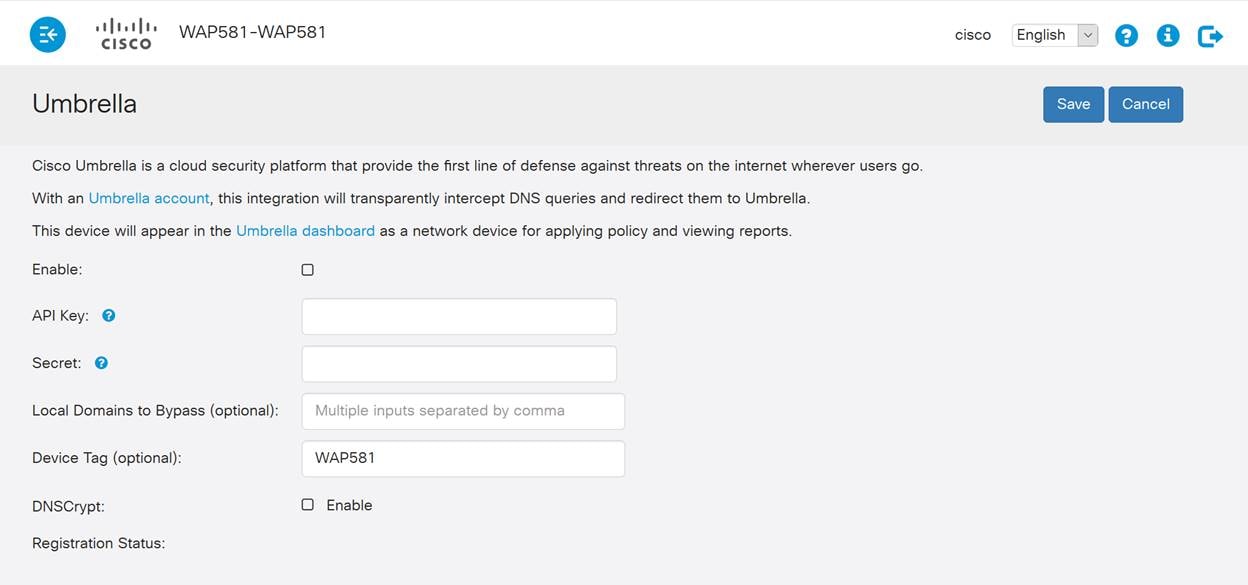Enable the DNSCrypt checkbox
The height and width of the screenshot is (585, 1248).
tap(308, 505)
